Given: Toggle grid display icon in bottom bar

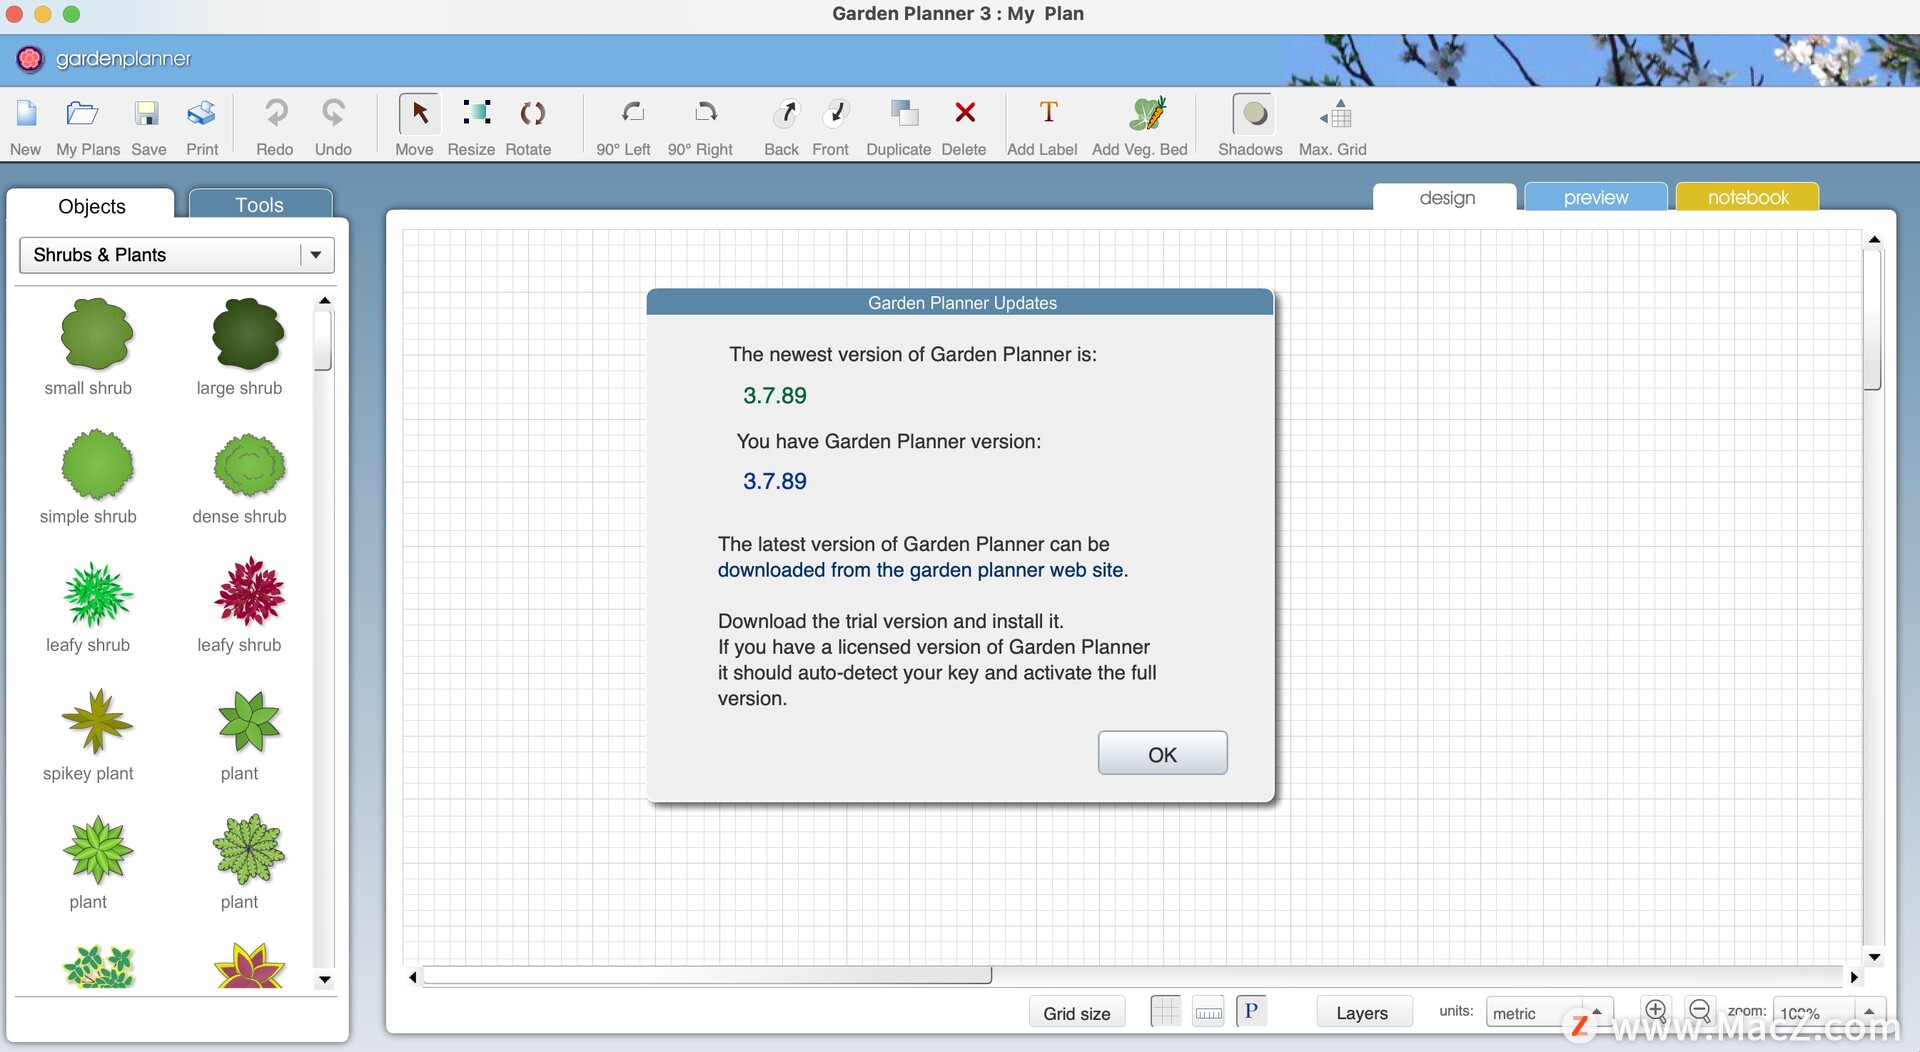Looking at the screenshot, I should click(1165, 1011).
